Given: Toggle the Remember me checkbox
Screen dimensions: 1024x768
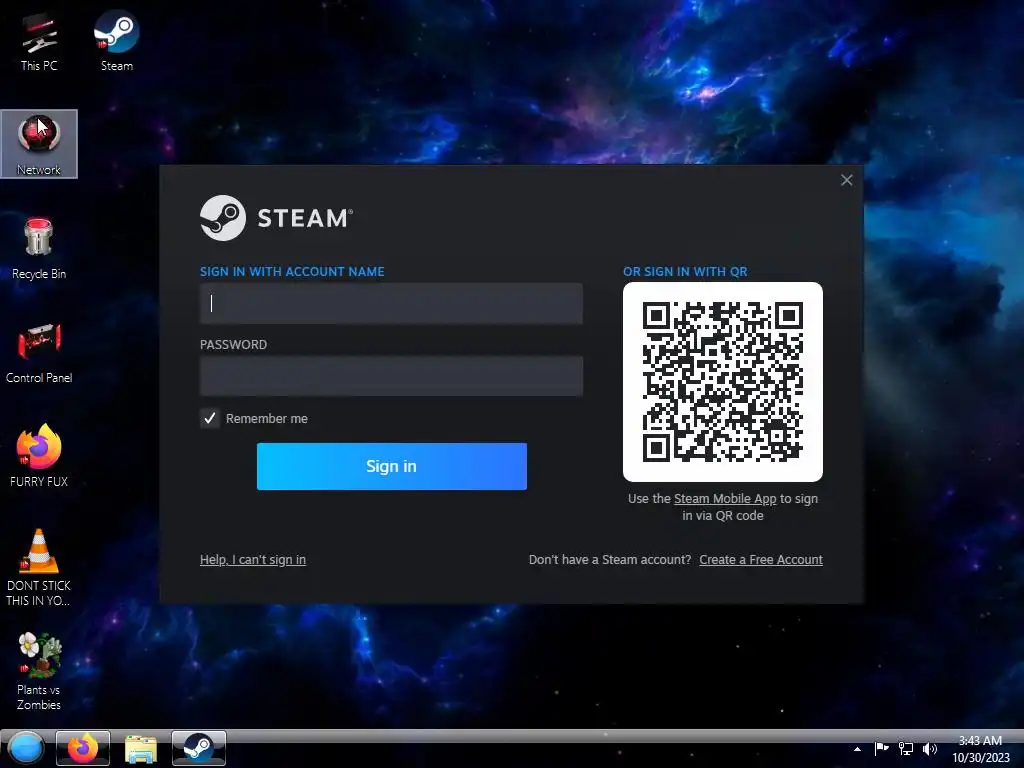Looking at the screenshot, I should (210, 418).
